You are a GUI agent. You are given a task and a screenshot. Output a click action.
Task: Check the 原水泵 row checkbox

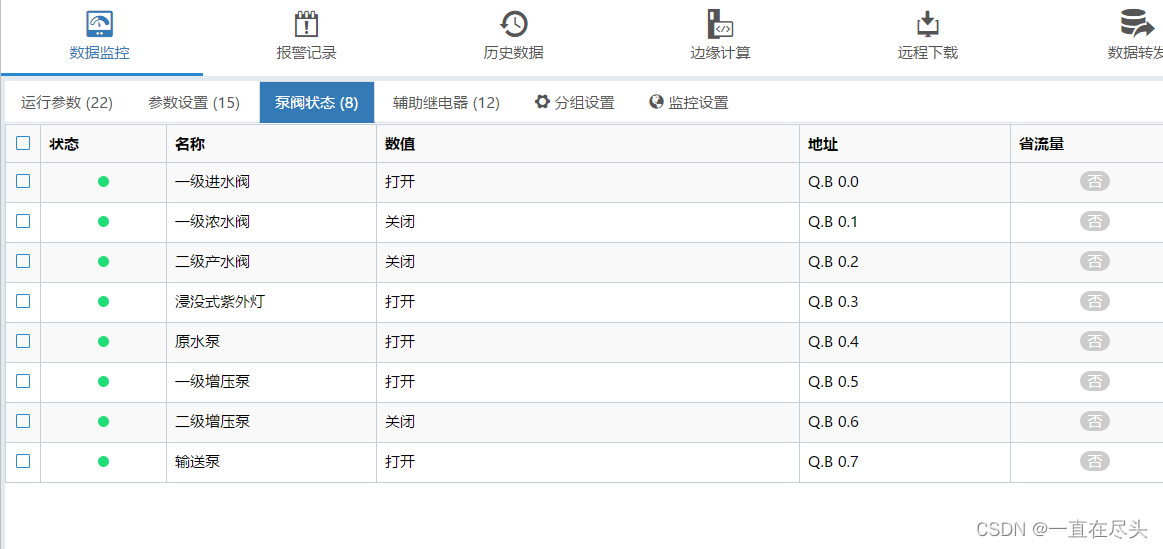pos(23,341)
